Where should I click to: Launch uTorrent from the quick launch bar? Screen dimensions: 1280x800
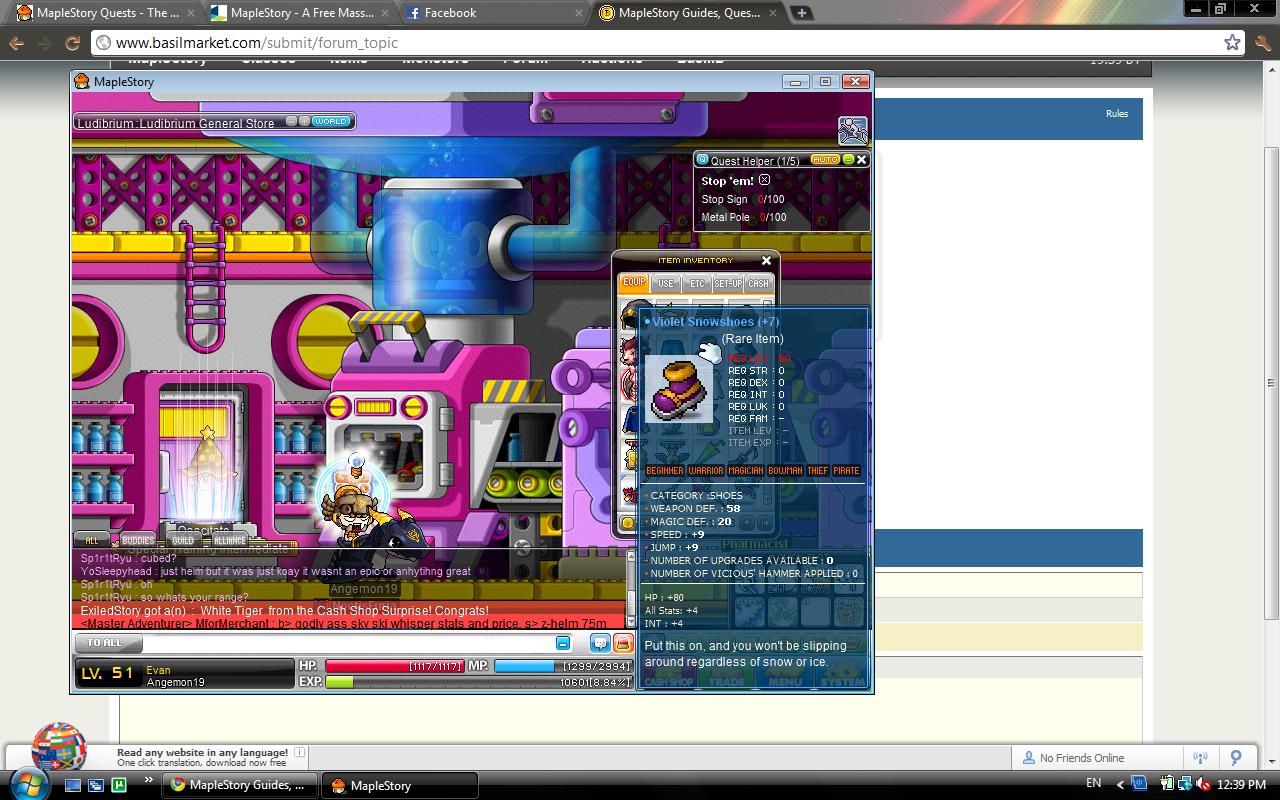(119, 785)
